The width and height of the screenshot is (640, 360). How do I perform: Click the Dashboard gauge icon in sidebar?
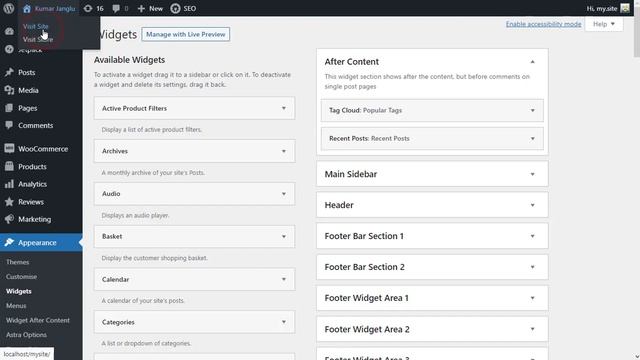point(9,31)
